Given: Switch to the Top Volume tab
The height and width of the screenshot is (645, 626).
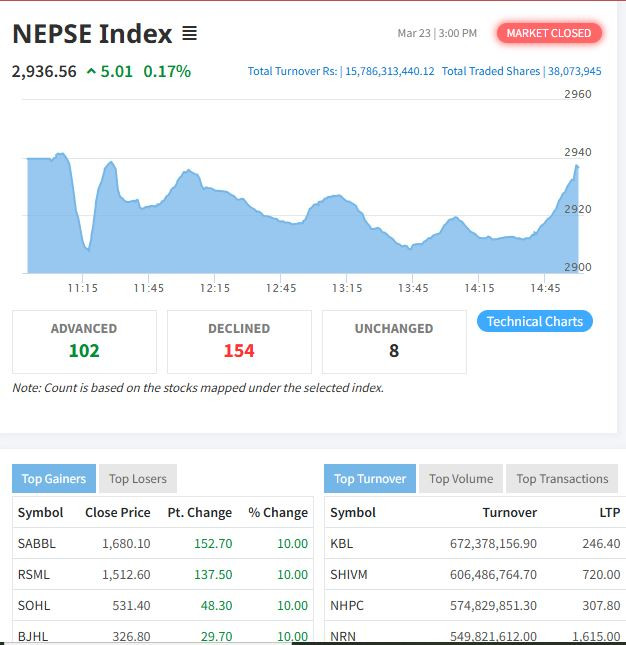Looking at the screenshot, I should click(x=461, y=479).
